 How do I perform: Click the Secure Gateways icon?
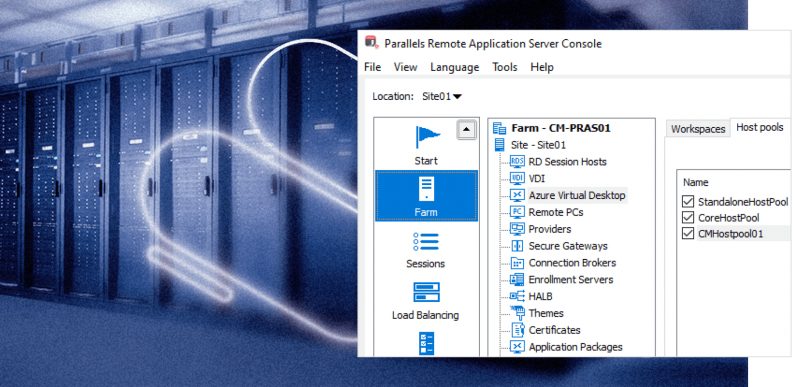(x=517, y=246)
